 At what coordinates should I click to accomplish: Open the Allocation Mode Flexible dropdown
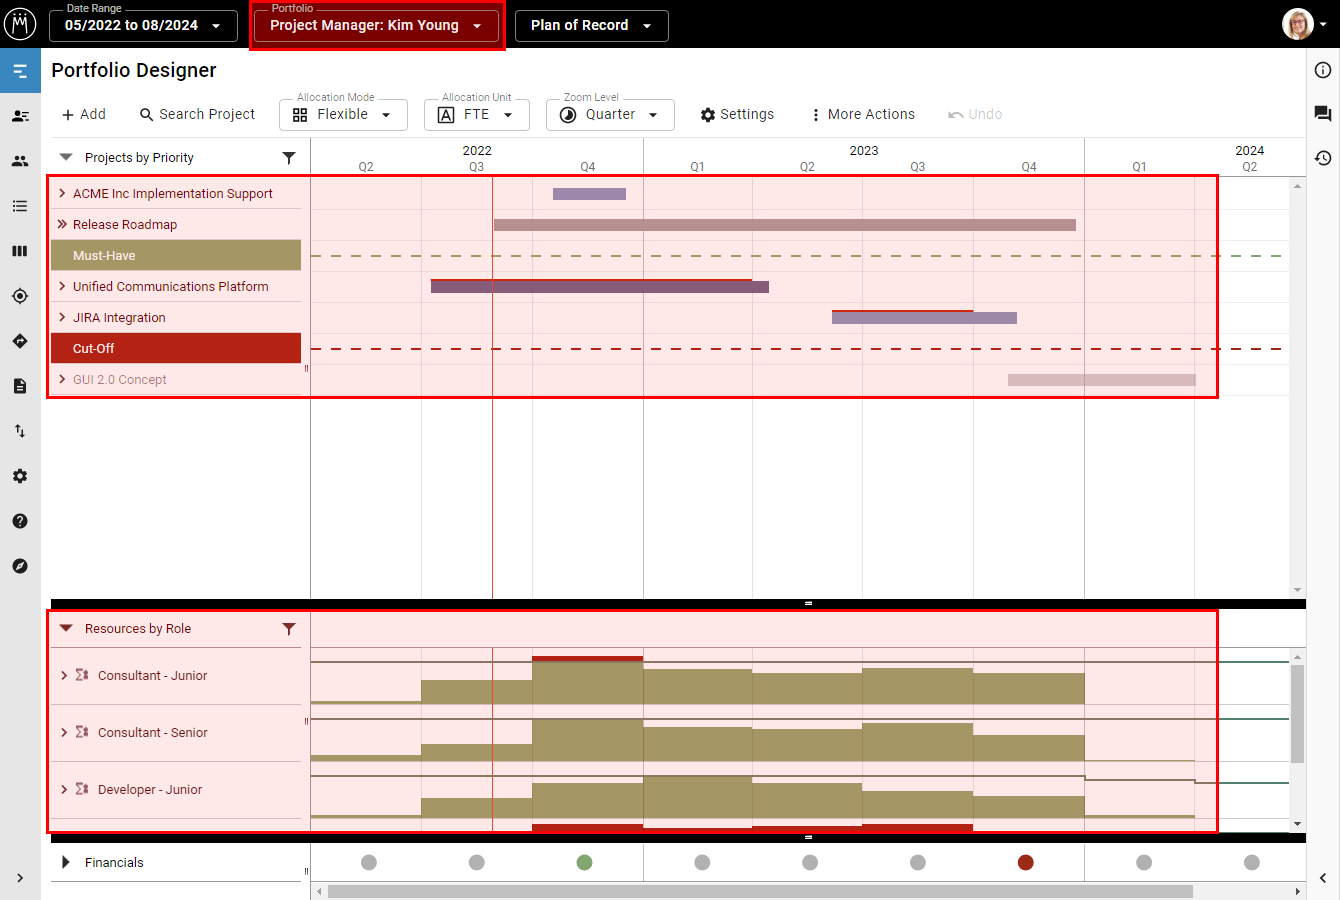pos(343,115)
